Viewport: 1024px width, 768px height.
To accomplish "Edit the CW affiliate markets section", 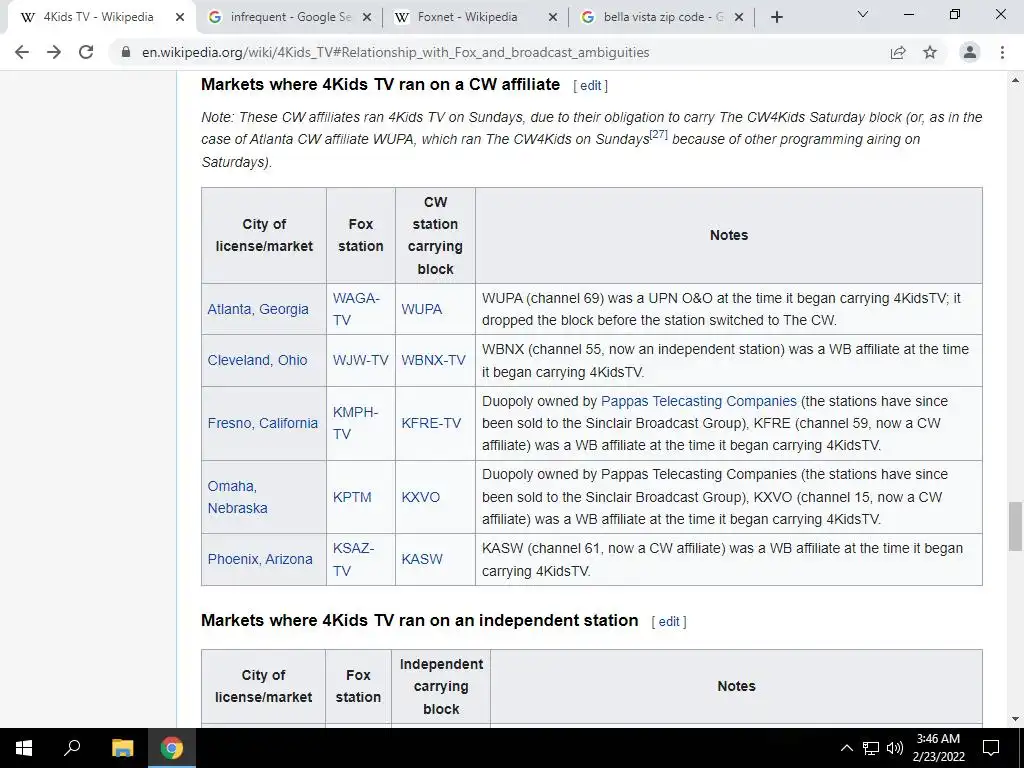I will click(590, 86).
